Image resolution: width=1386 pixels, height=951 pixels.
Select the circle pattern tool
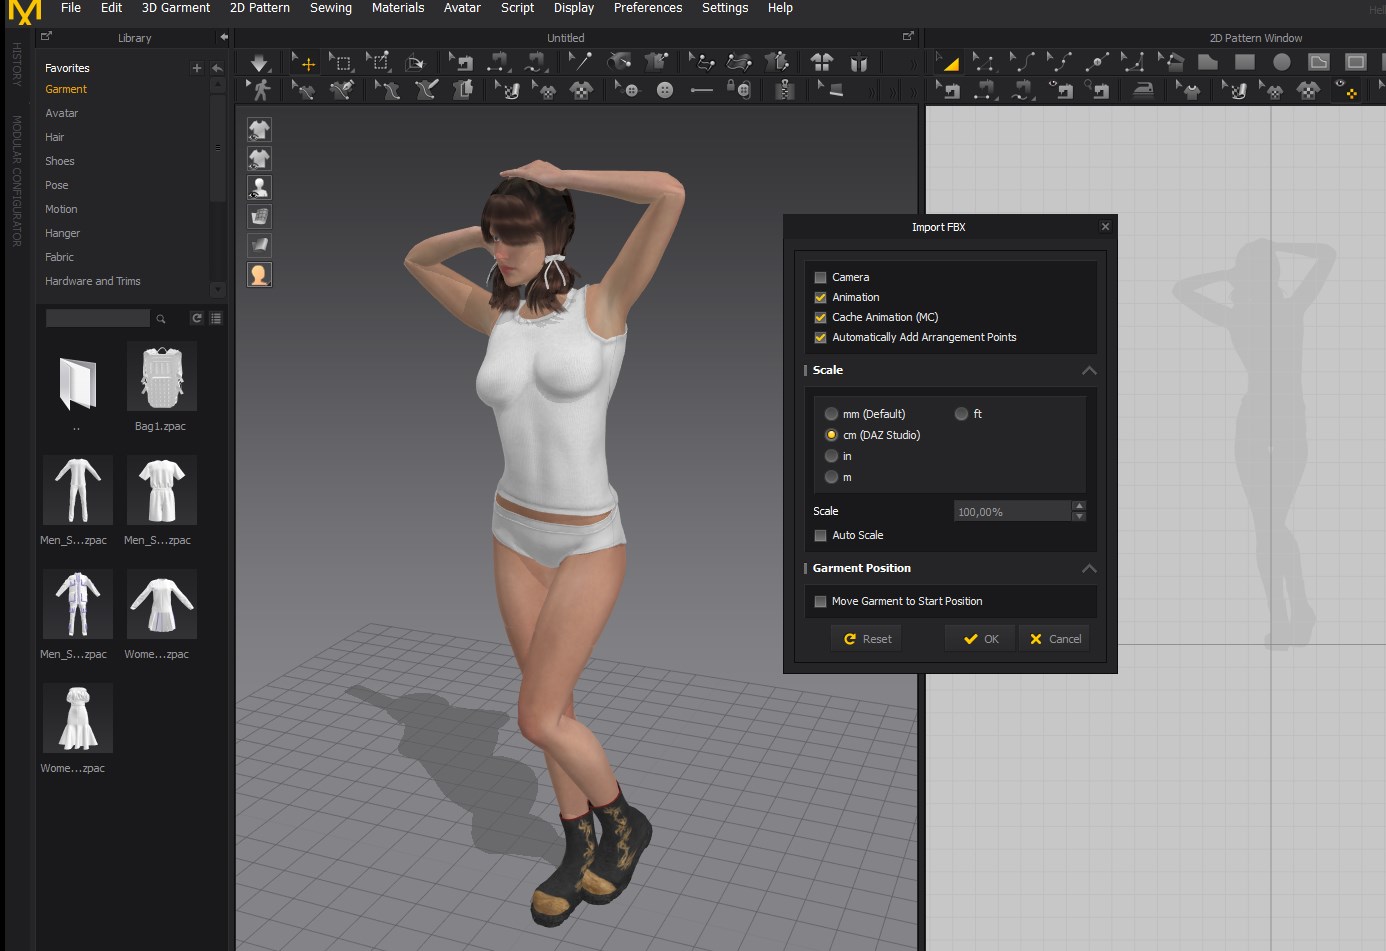coord(1281,62)
